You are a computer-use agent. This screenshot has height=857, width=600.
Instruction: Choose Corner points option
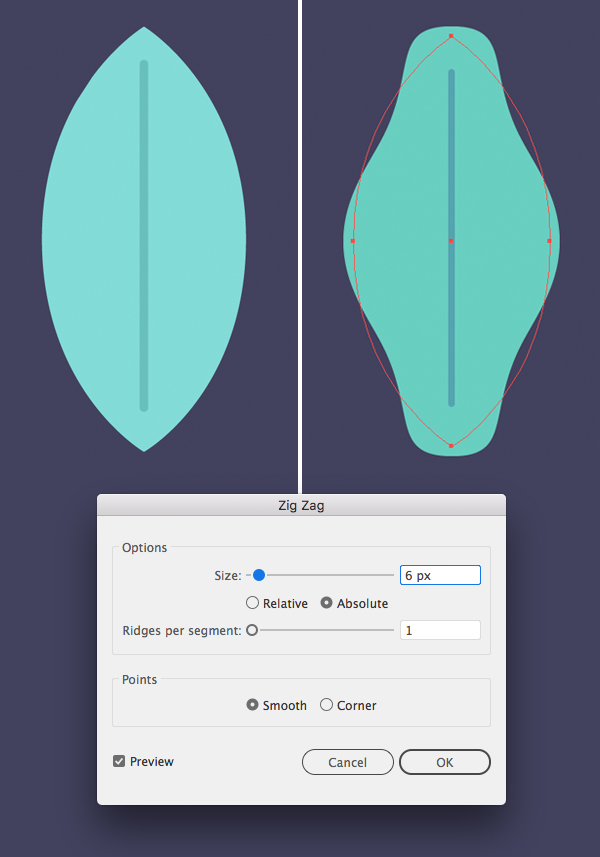[x=327, y=705]
